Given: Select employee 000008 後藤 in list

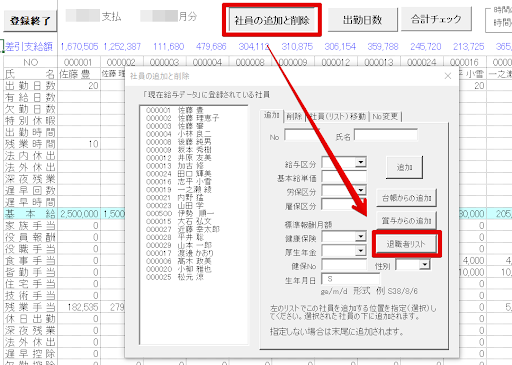Looking at the screenshot, I should 178,142.
